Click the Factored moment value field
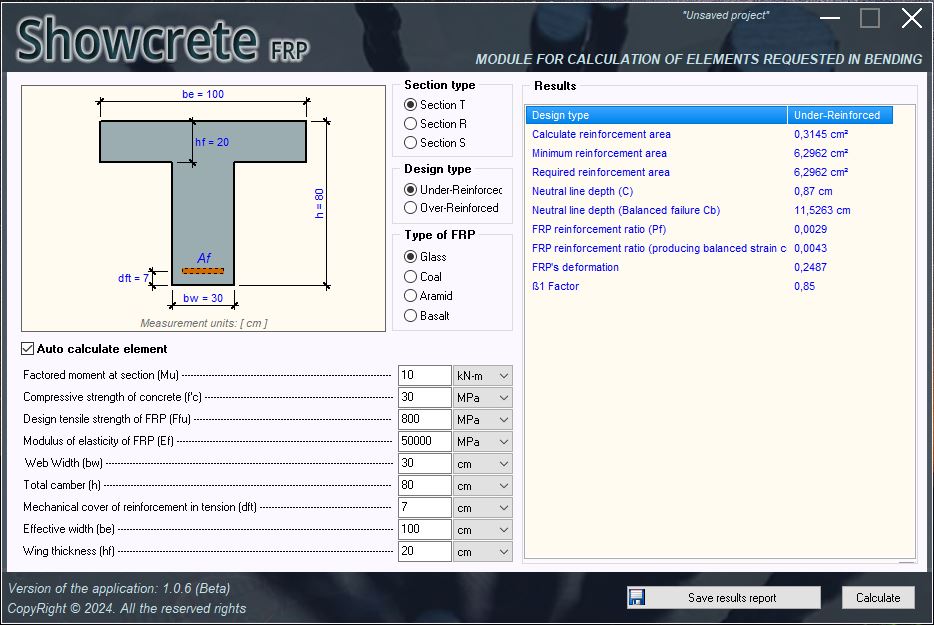The width and height of the screenshot is (934, 625). (424, 375)
